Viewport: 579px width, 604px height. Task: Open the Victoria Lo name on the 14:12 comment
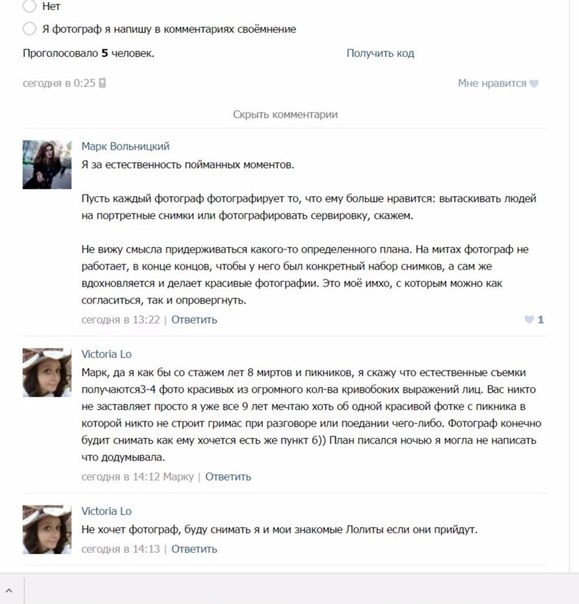[x=106, y=354]
